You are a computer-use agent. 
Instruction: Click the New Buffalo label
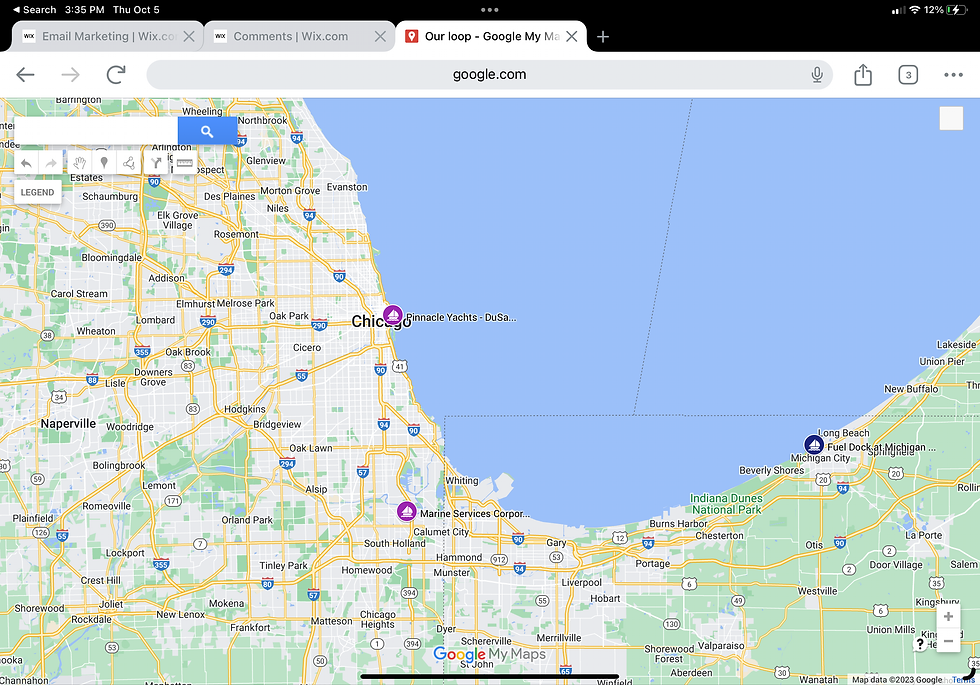(x=911, y=389)
